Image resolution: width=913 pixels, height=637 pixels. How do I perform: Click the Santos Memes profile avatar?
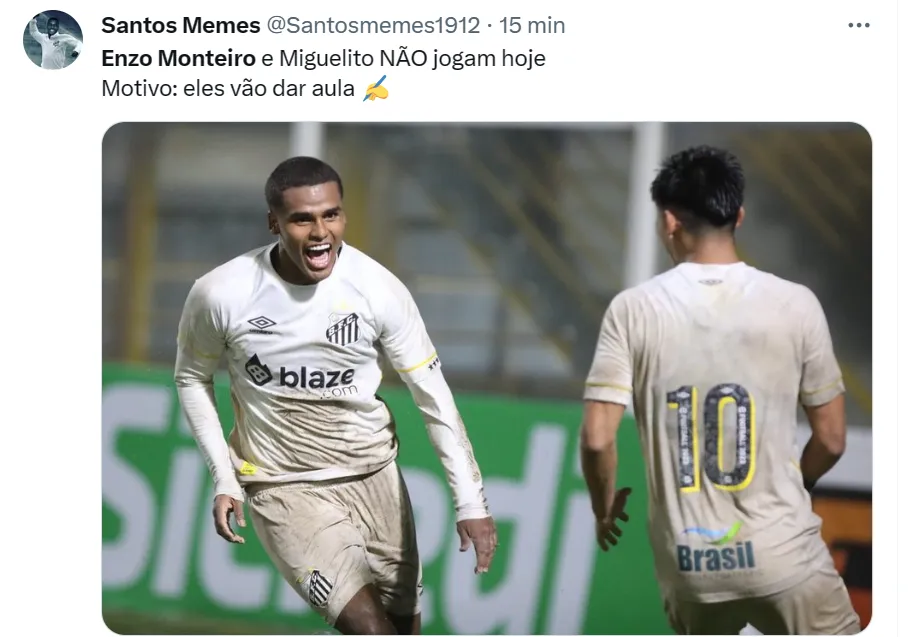53,40
